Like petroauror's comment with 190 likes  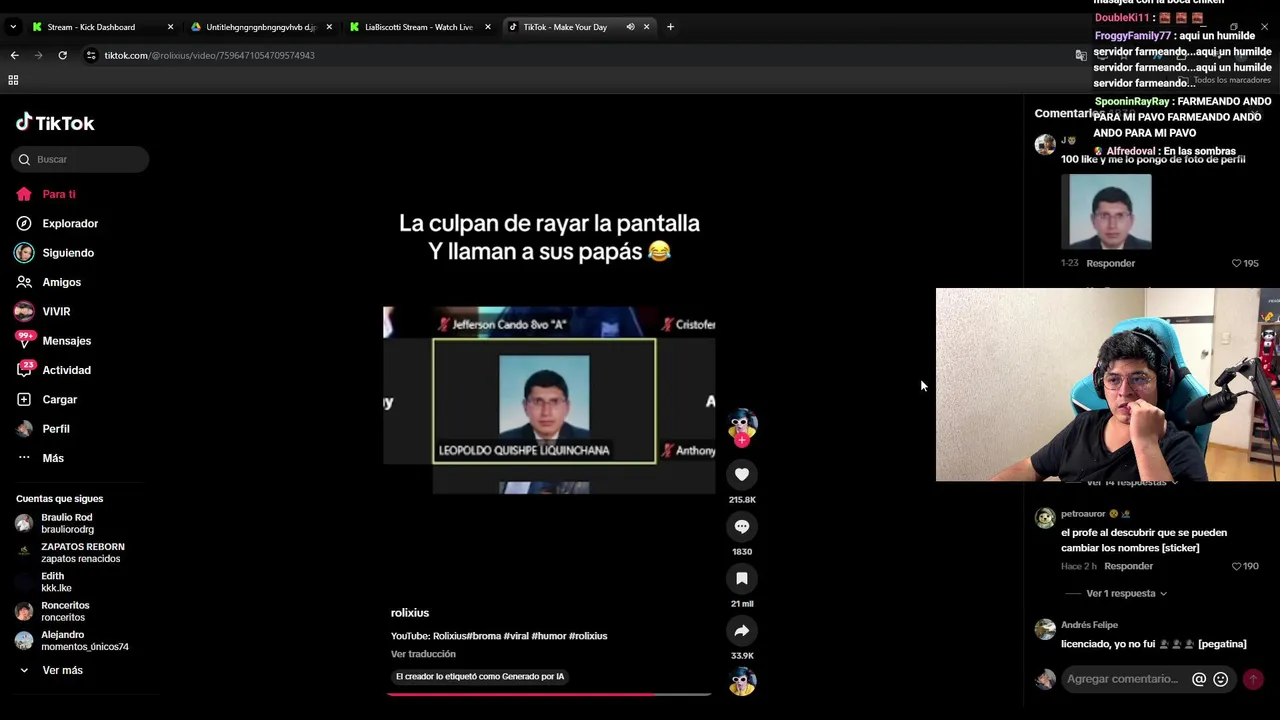(1237, 566)
